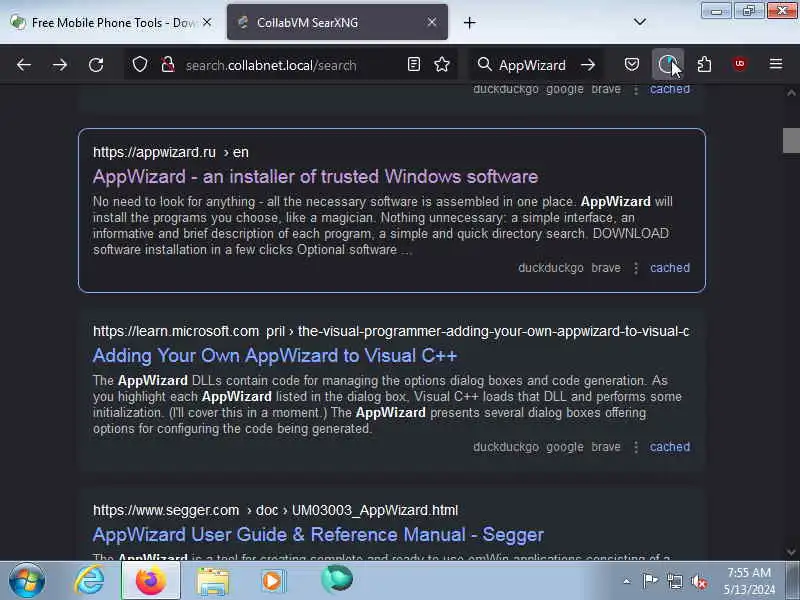Click the scrollbar up arrow
The width and height of the screenshot is (800, 600).
click(x=791, y=92)
